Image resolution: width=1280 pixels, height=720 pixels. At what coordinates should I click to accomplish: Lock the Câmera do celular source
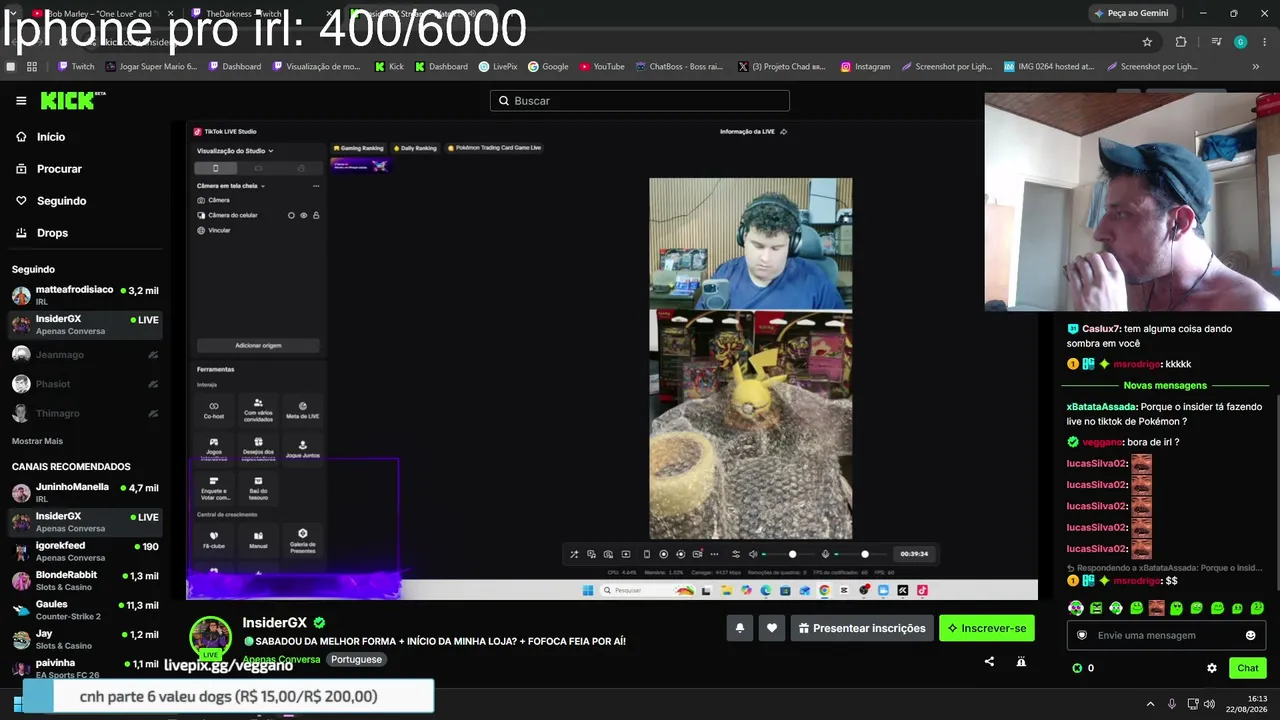(x=316, y=215)
